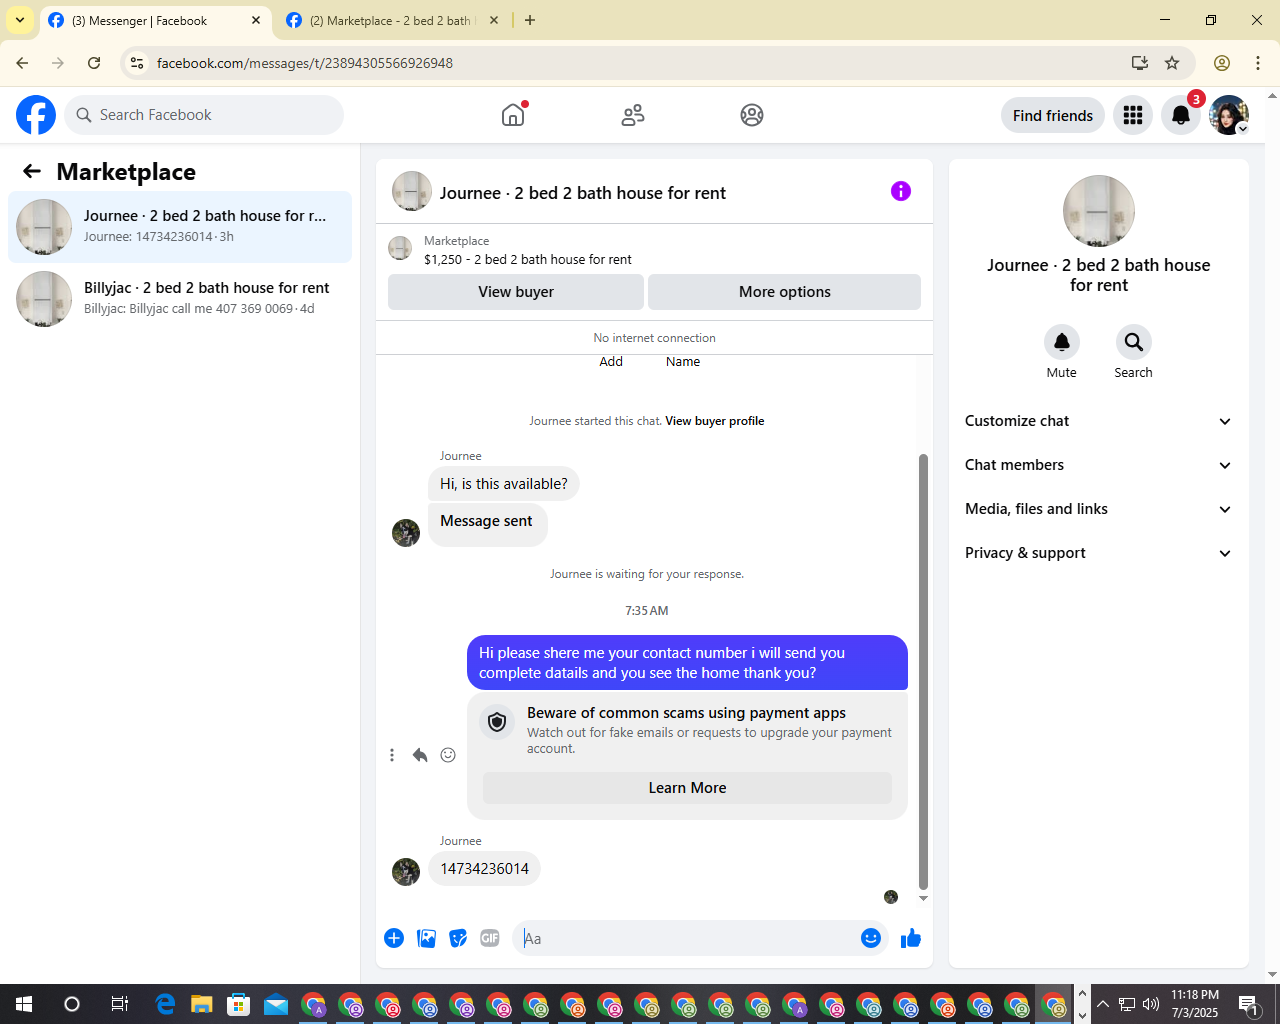
Task: Open the Facebook logo home link
Action: [x=36, y=115]
